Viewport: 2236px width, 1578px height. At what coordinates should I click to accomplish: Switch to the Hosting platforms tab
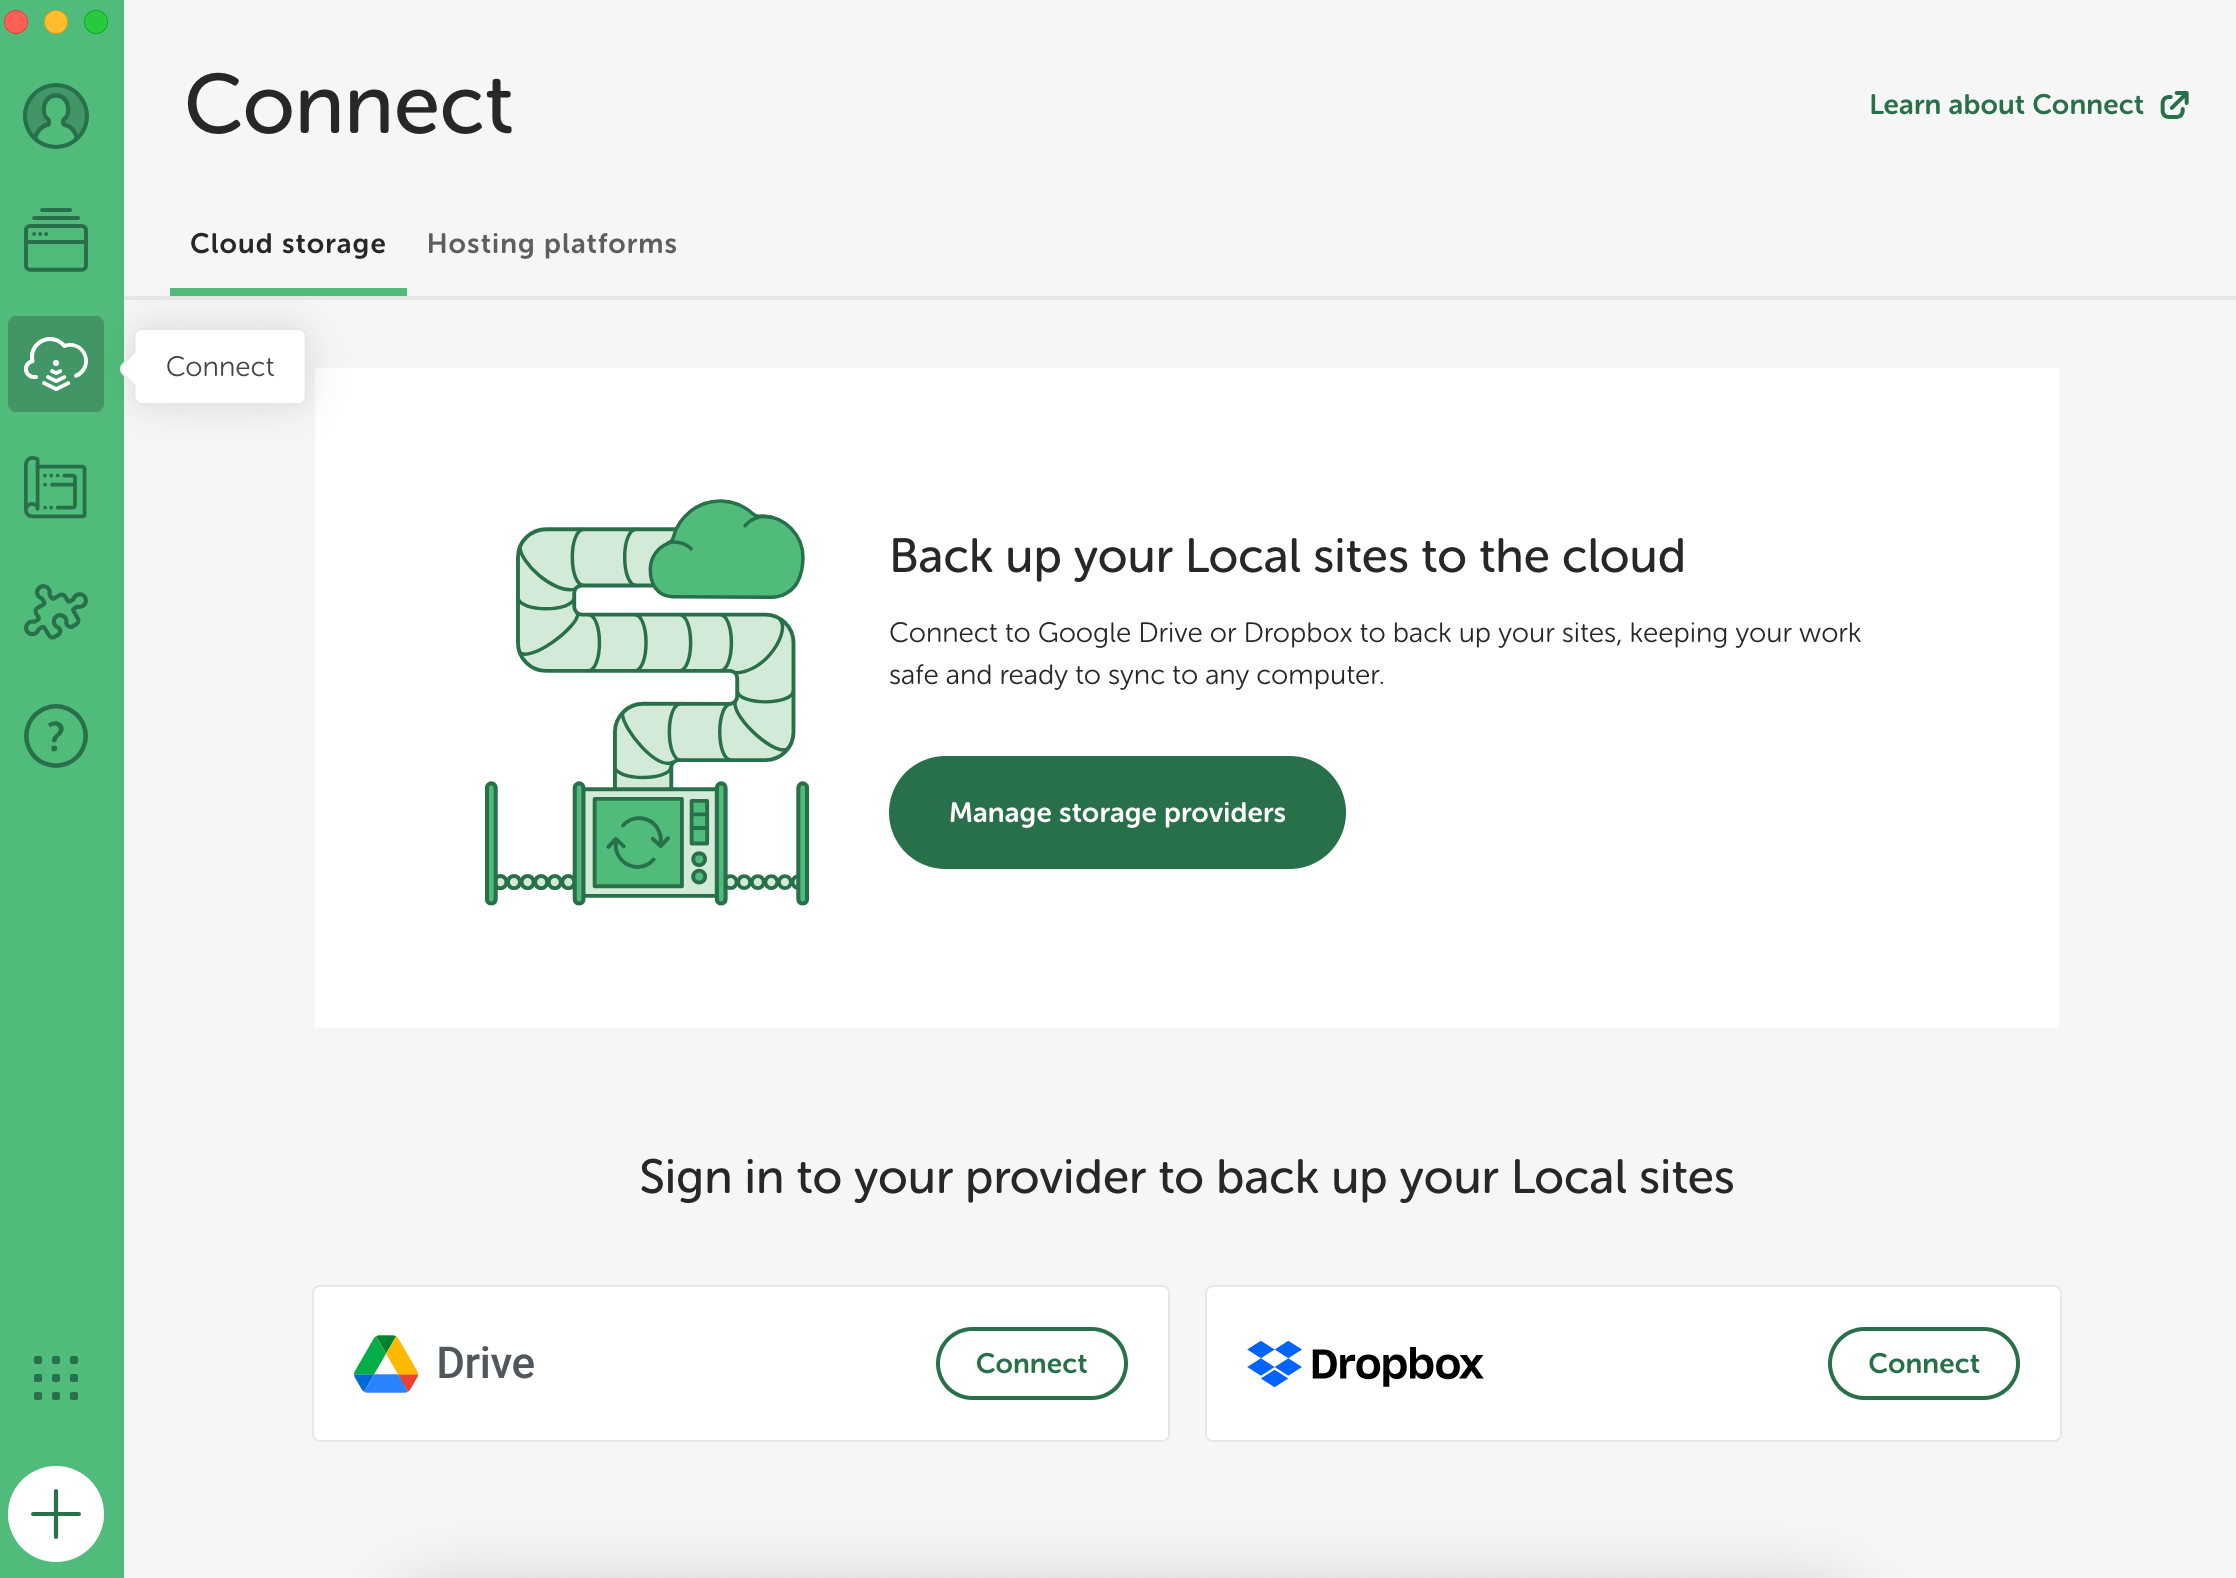[552, 244]
